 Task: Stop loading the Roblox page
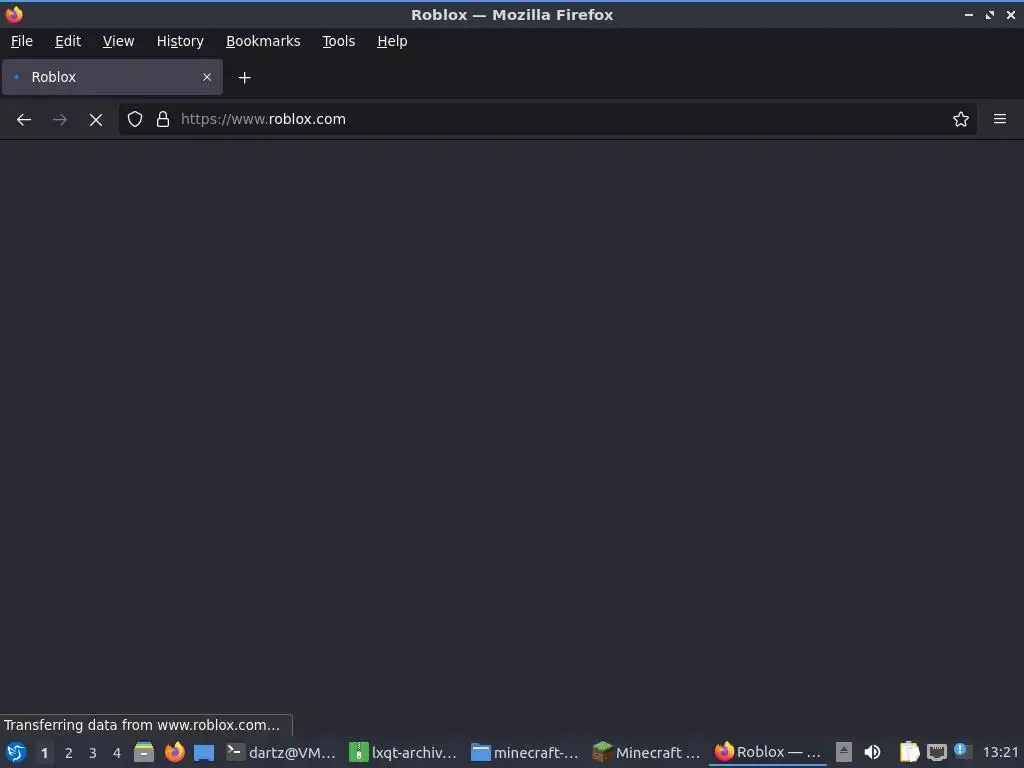click(95, 120)
